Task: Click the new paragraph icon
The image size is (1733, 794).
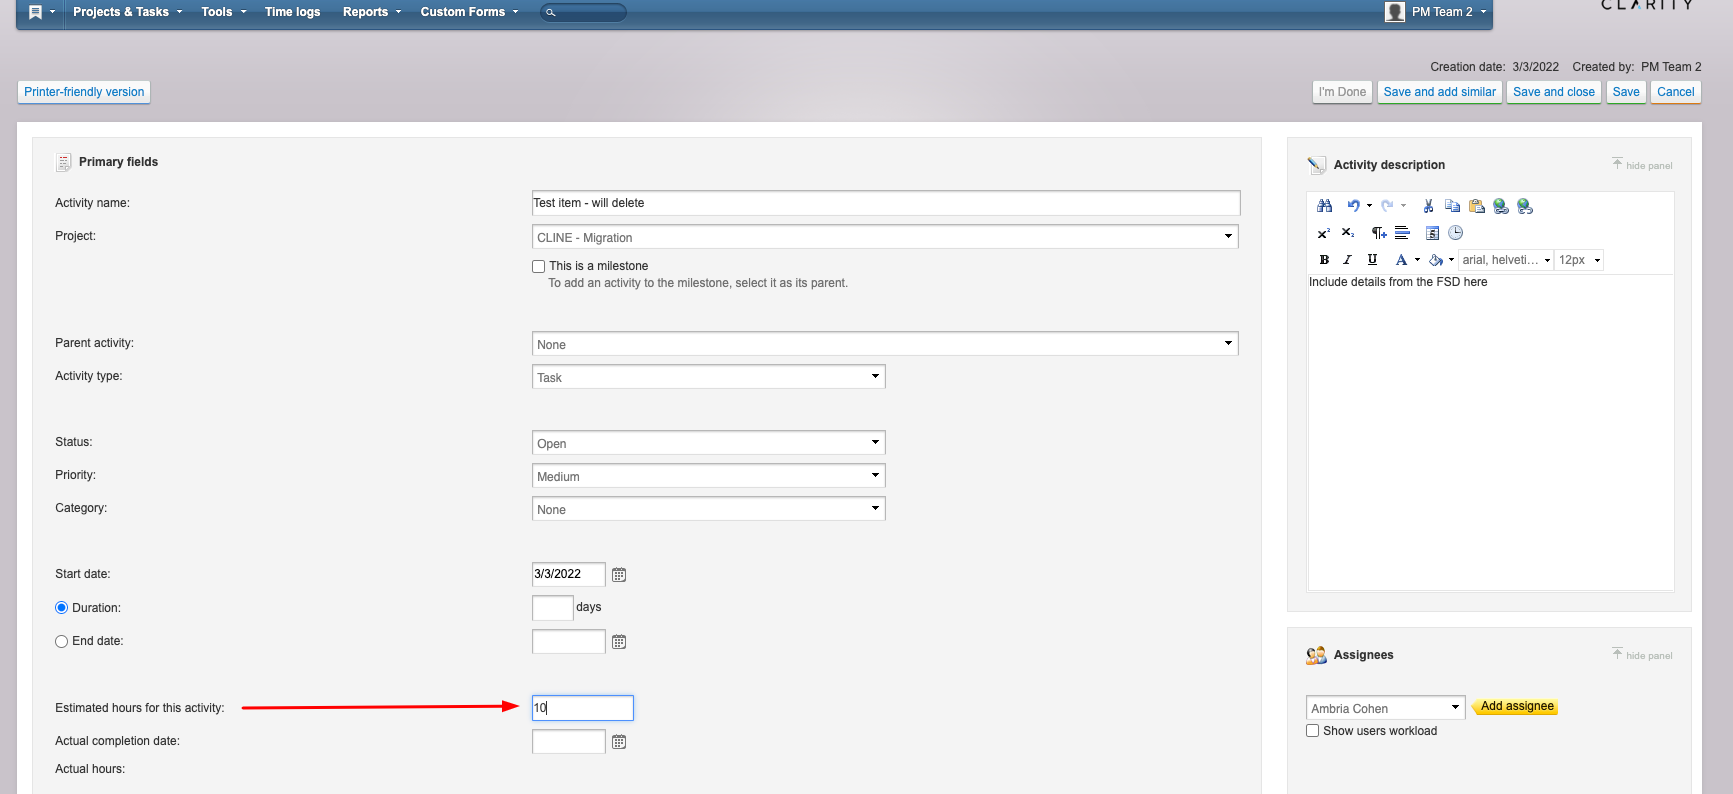Action: [1378, 233]
